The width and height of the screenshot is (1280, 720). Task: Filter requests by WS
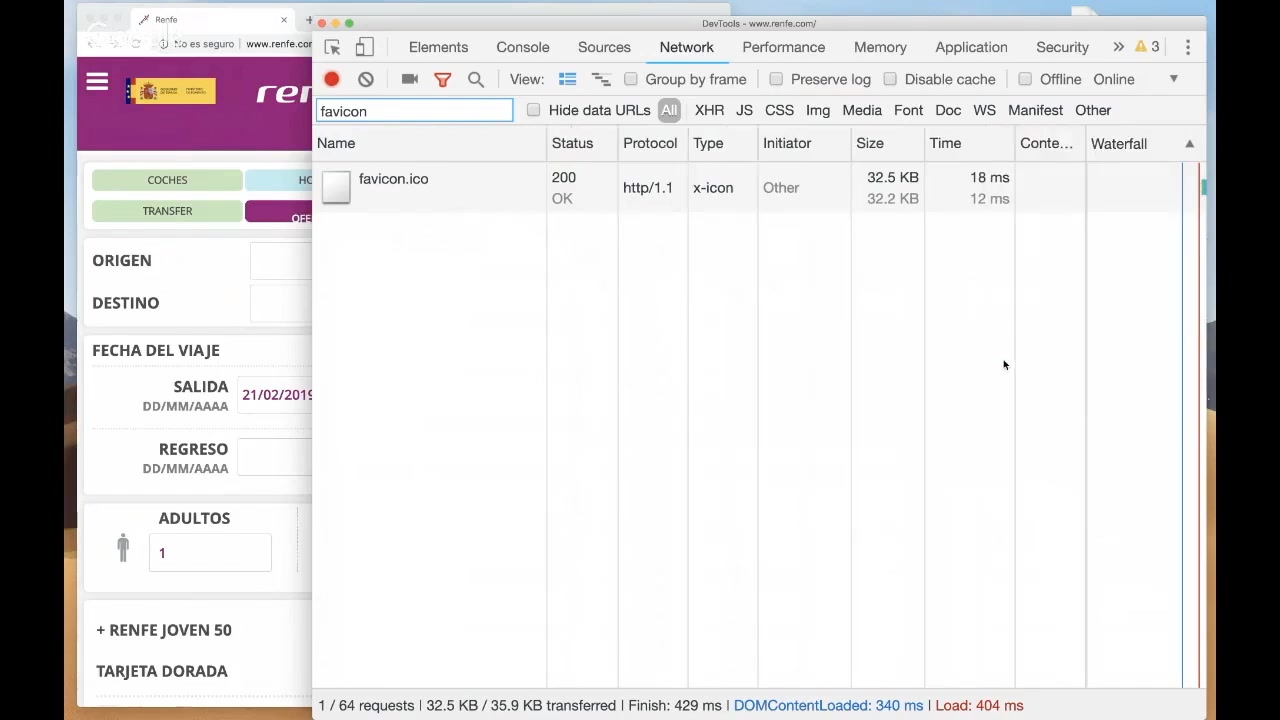[984, 110]
